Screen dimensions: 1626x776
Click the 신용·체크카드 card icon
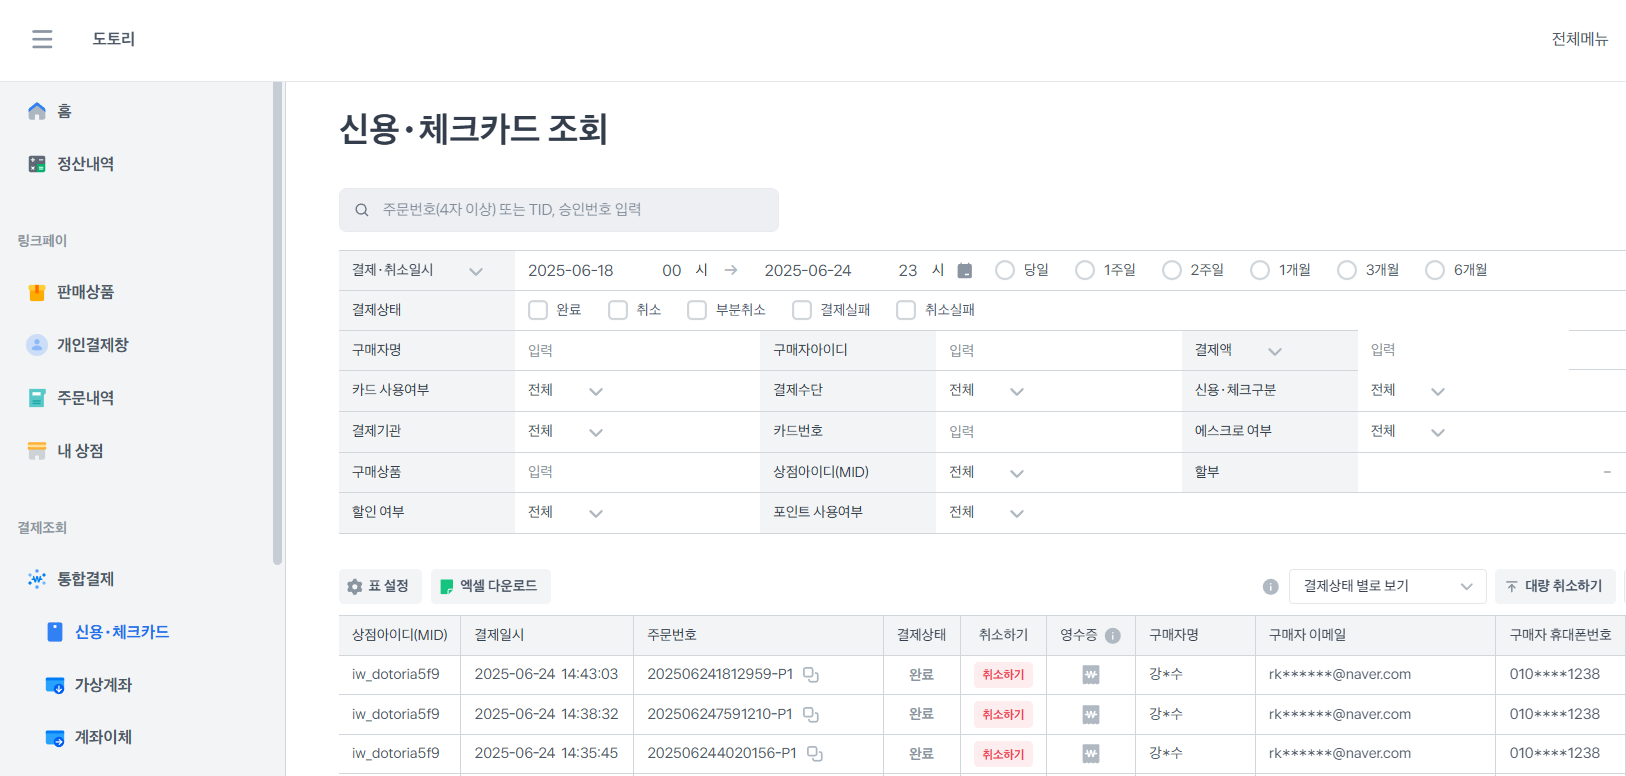(x=55, y=632)
